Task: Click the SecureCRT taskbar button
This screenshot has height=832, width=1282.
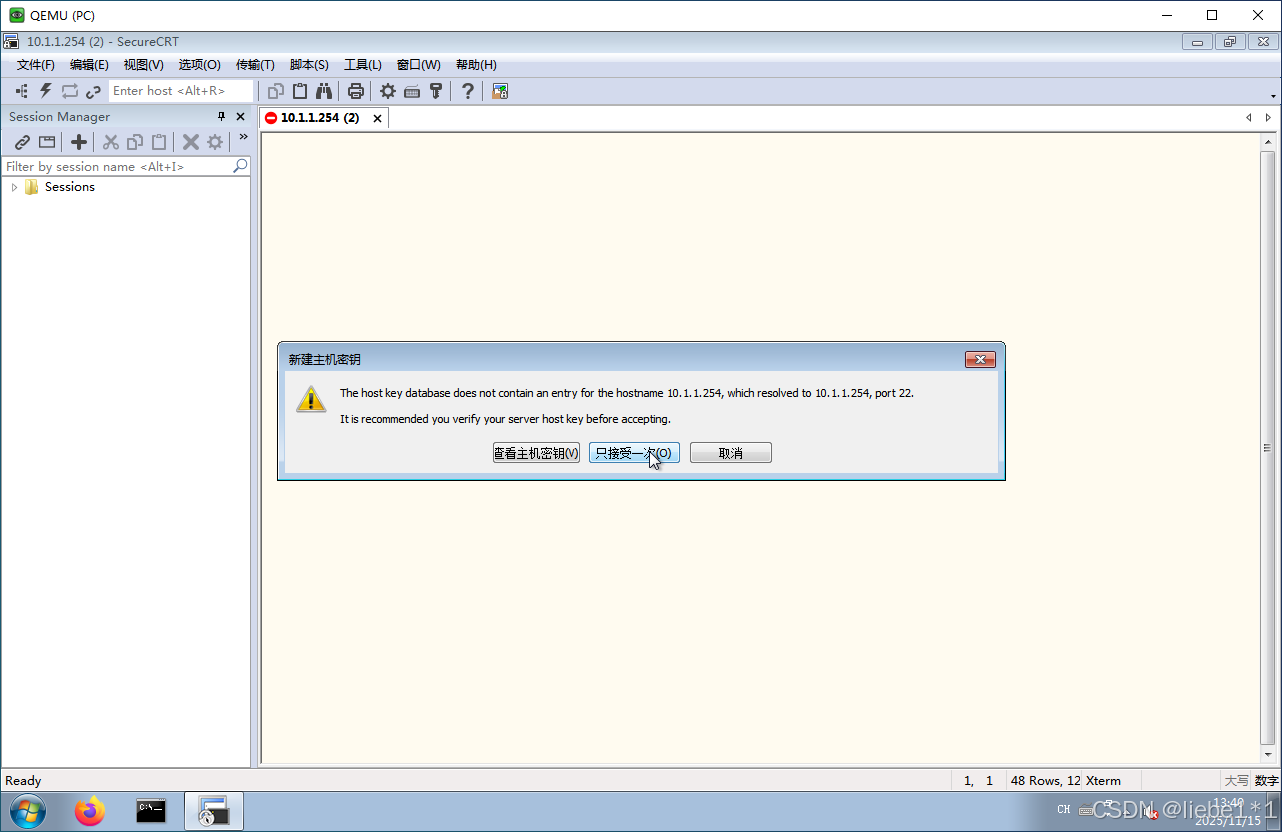Action: (x=214, y=811)
